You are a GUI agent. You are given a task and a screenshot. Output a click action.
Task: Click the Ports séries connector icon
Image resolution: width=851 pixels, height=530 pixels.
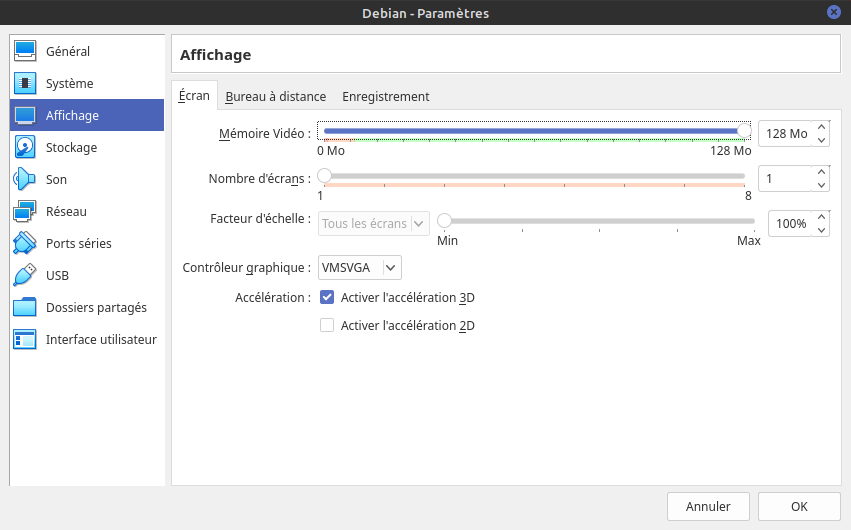click(x=25, y=243)
